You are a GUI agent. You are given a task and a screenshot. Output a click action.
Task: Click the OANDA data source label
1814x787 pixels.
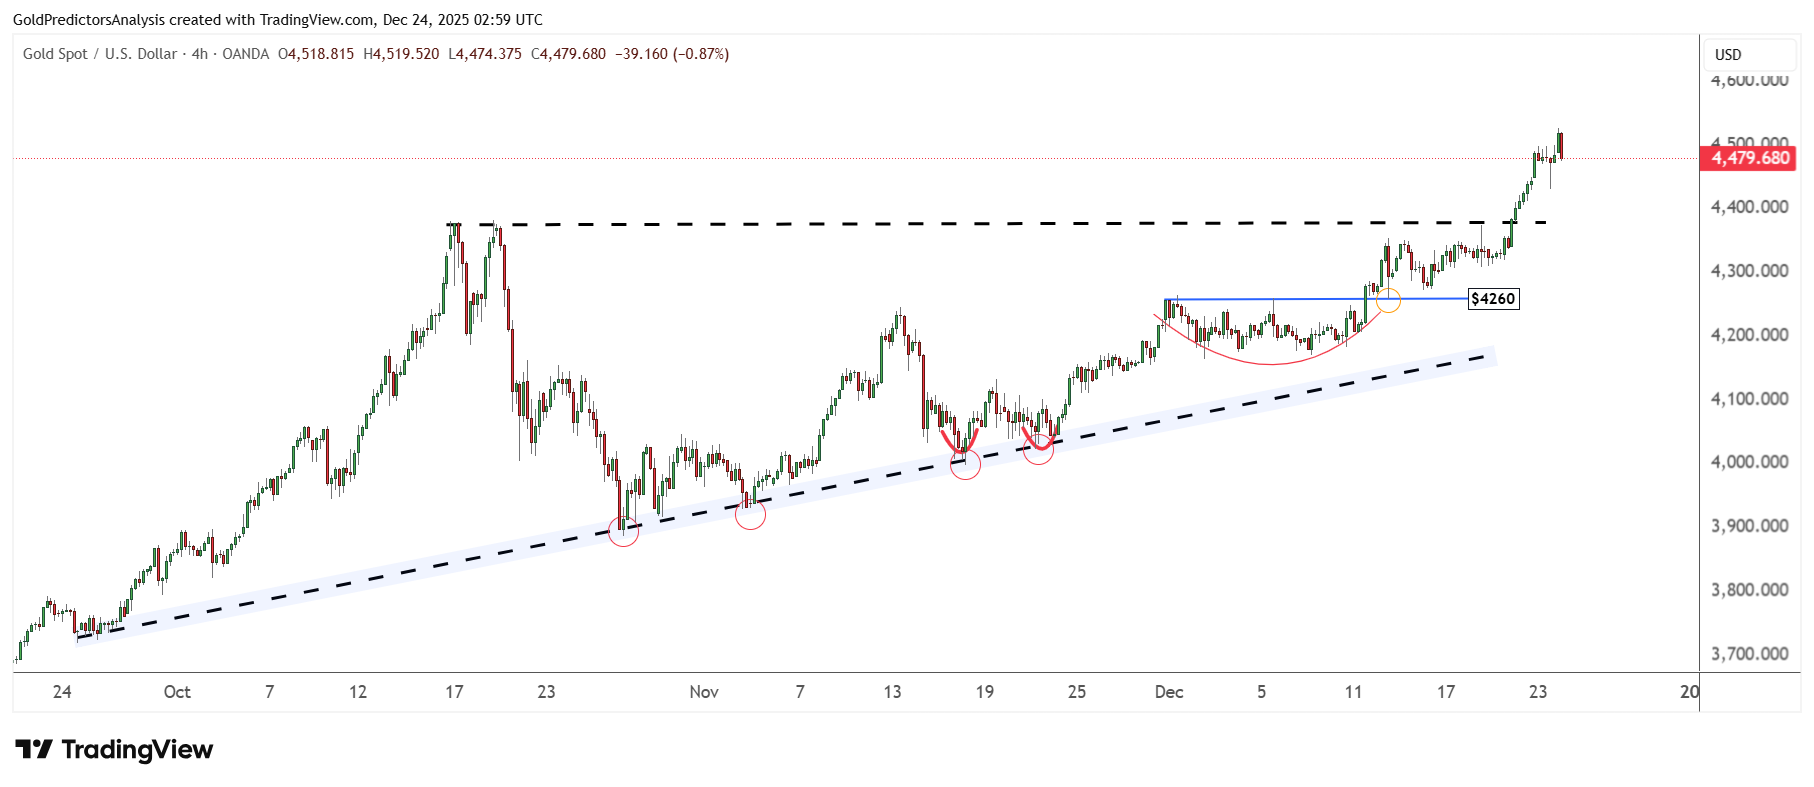[x=246, y=54]
